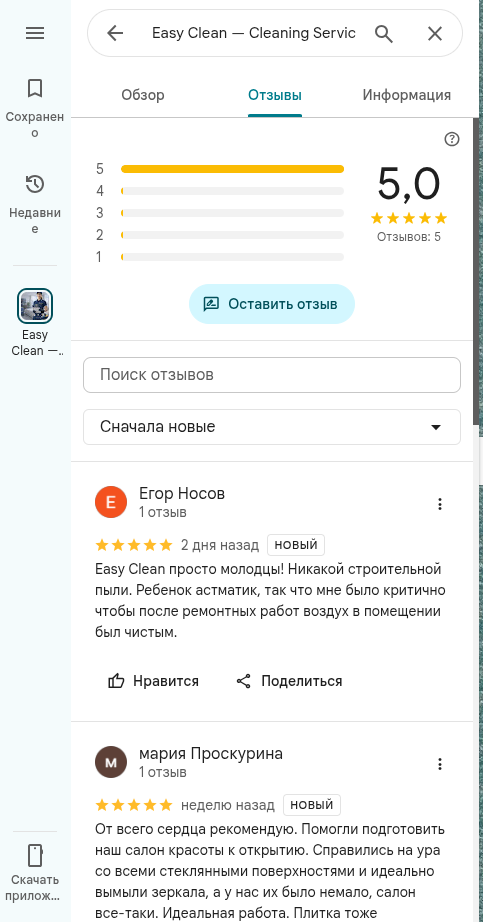This screenshot has height=922, width=483.
Task: Focus the Поиск отзывов input field
Action: click(272, 375)
